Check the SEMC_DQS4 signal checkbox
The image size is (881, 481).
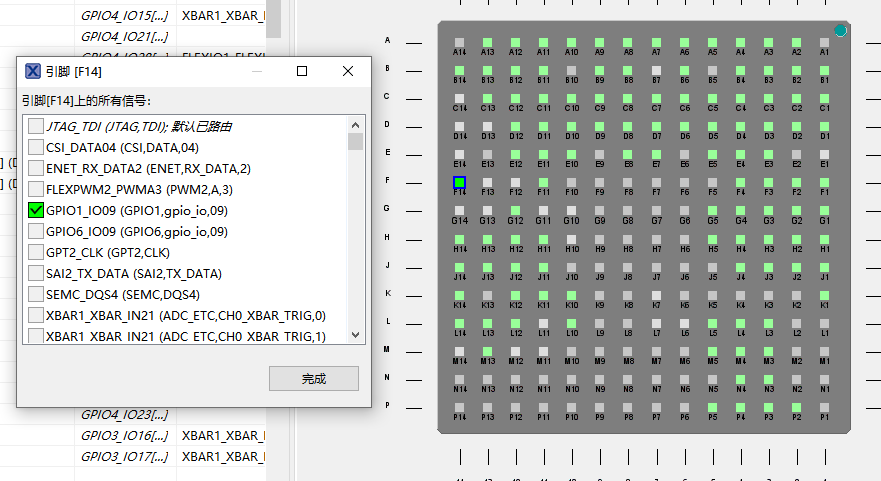point(36,294)
